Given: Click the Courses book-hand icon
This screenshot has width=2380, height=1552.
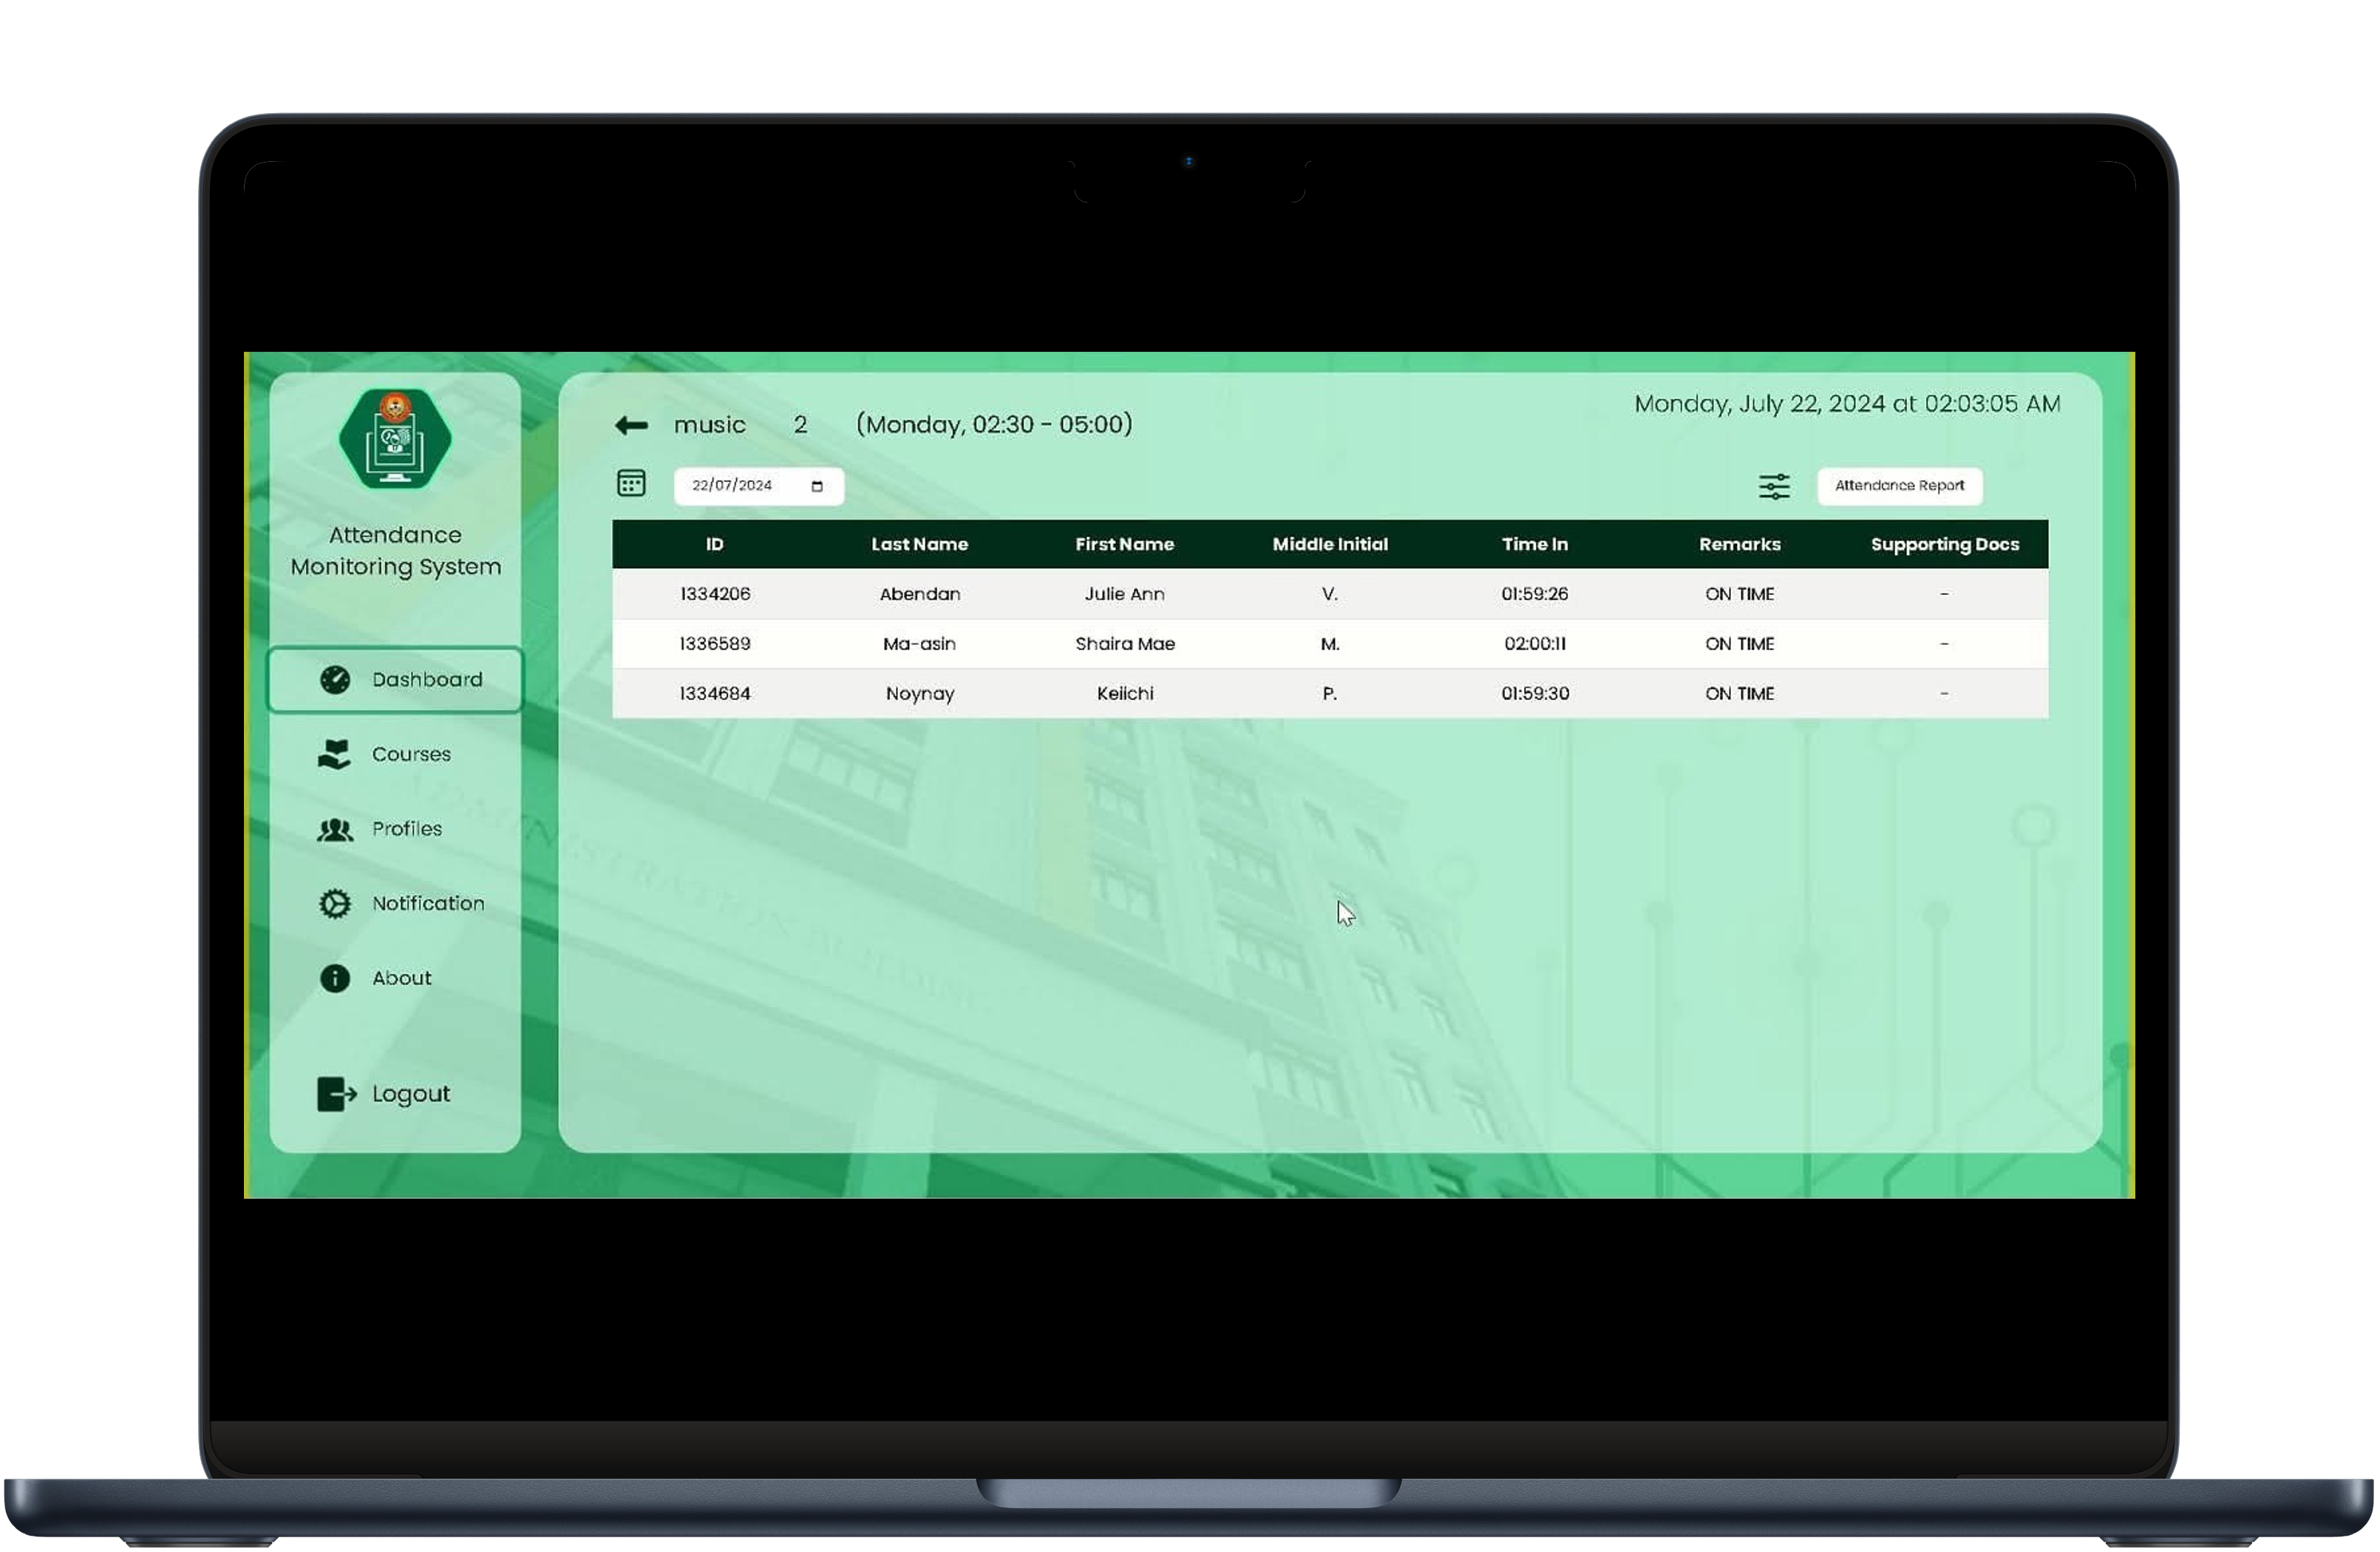Looking at the screenshot, I should tap(335, 755).
